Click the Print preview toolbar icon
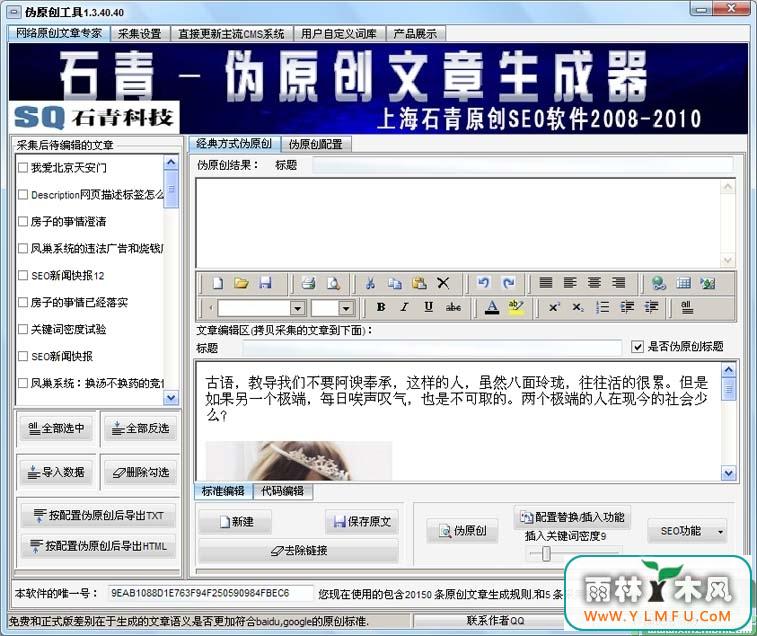 tap(333, 283)
